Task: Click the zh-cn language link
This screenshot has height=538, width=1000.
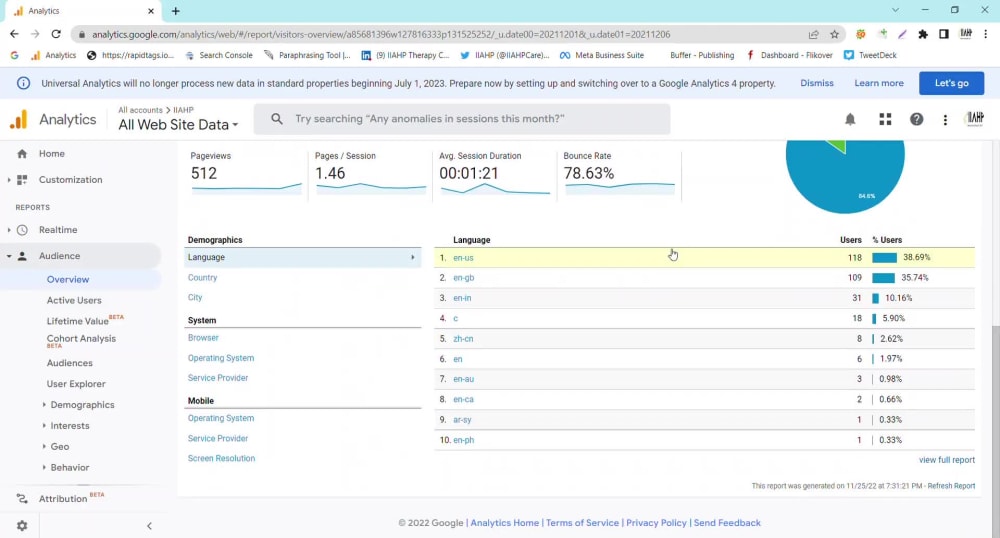Action: pyautogui.click(x=463, y=338)
